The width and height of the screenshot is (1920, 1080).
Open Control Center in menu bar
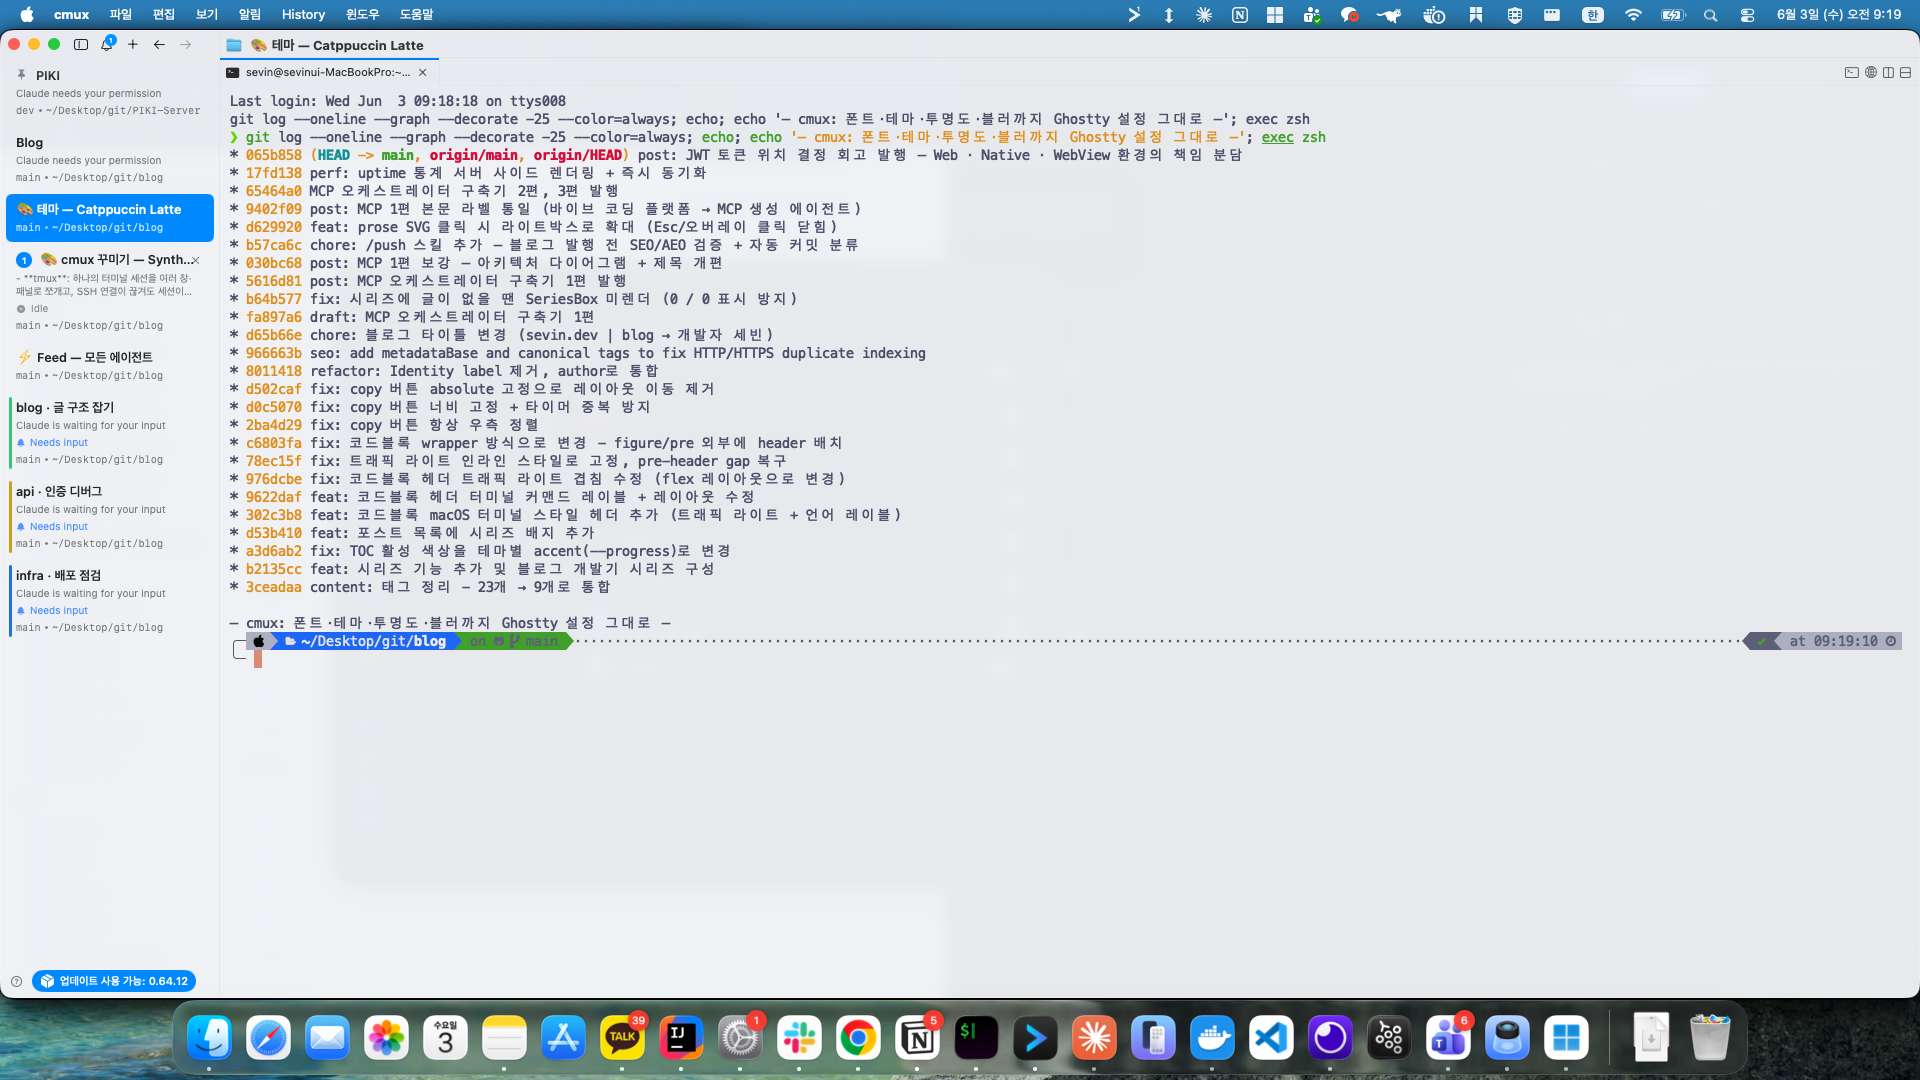[x=1747, y=14]
